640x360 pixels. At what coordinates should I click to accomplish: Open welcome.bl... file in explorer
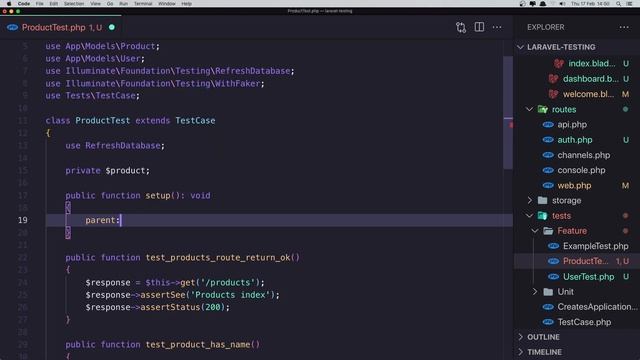(589, 94)
